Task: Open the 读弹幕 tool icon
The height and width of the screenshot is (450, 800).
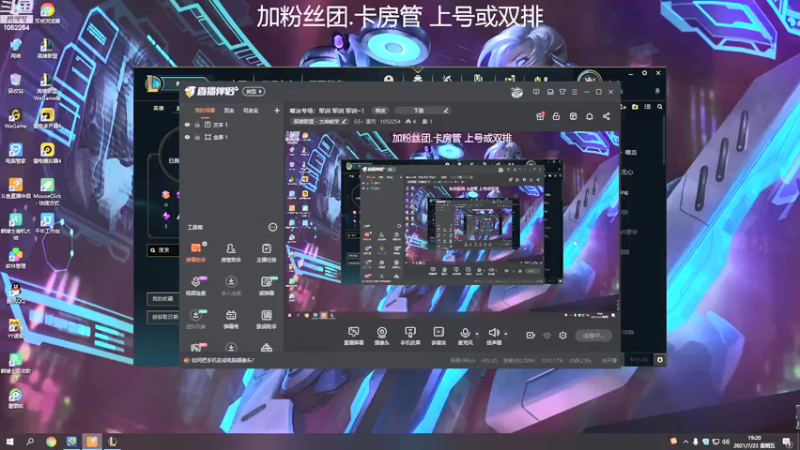Action: [266, 285]
